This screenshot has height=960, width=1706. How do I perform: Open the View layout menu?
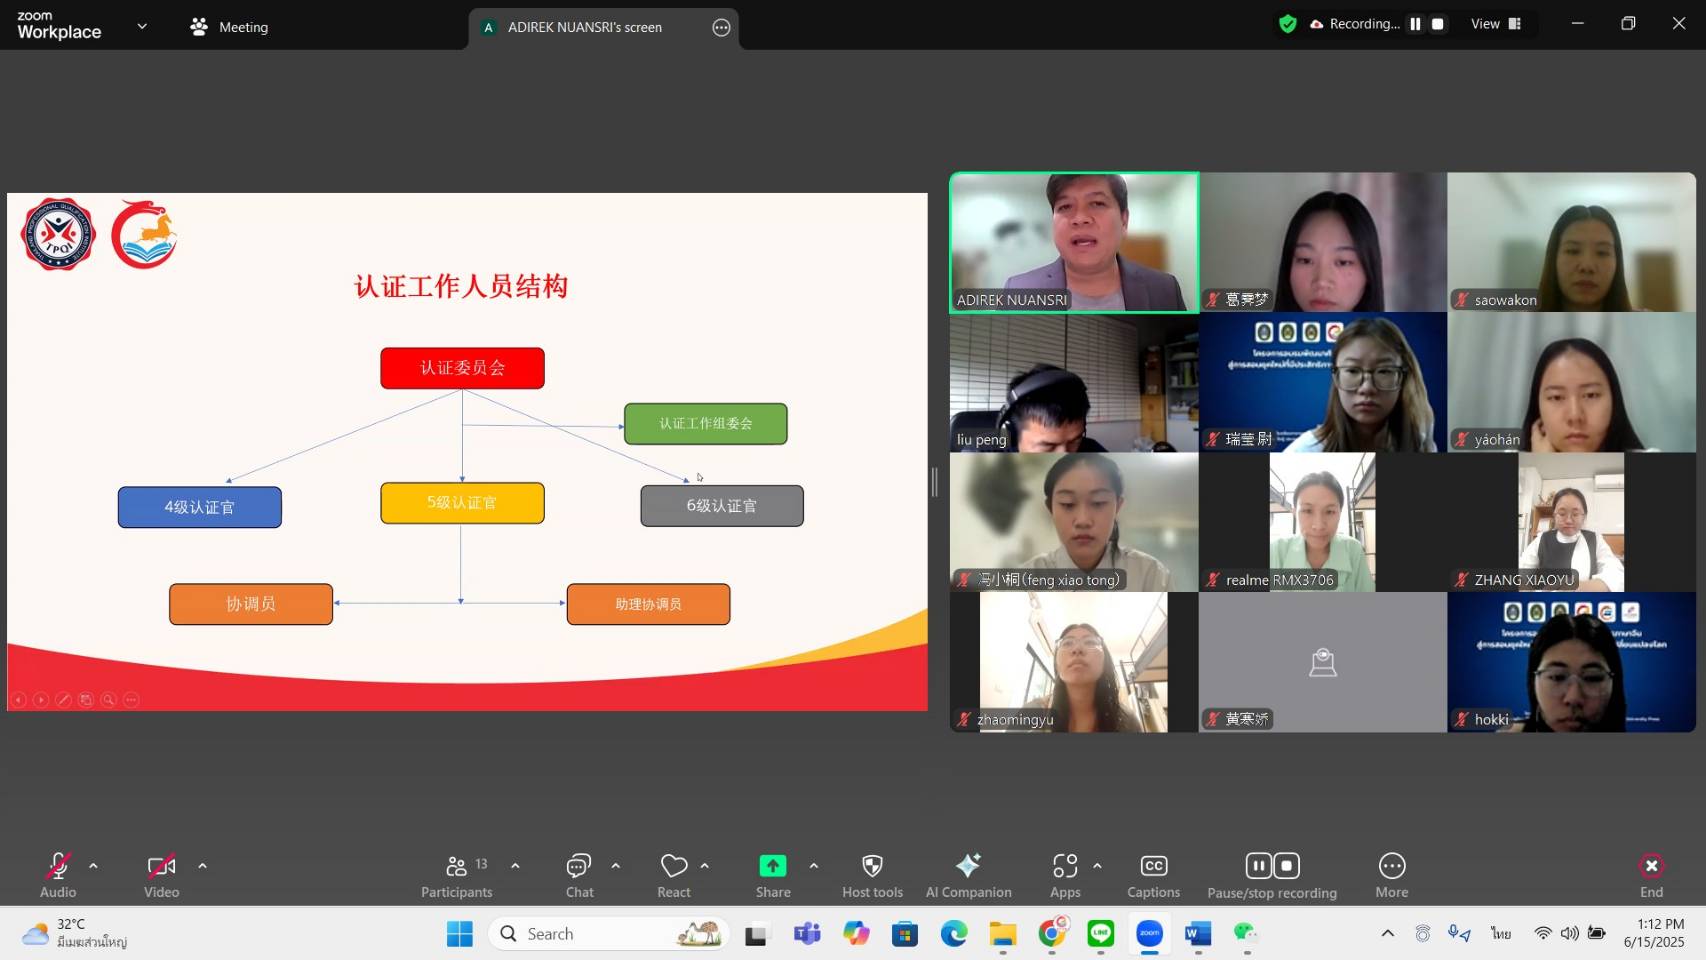coord(1495,24)
